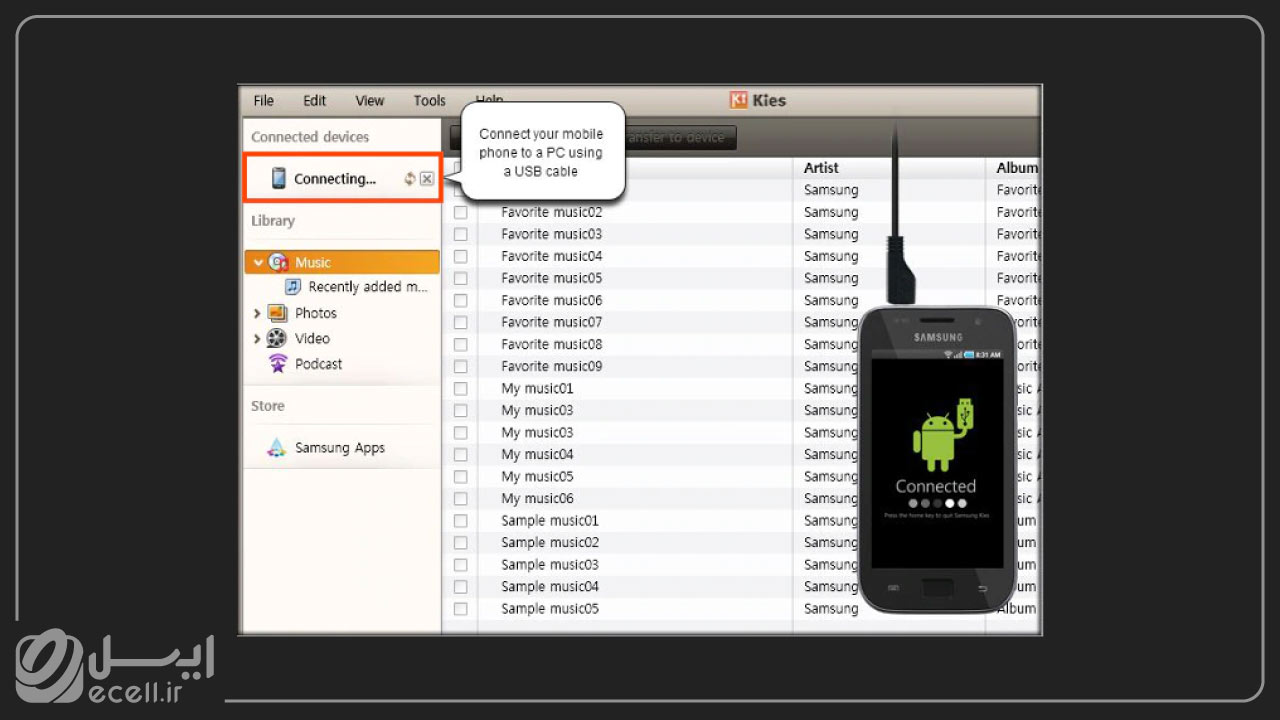Select the Favorite music07 track name
The width and height of the screenshot is (1280, 720).
[552, 322]
